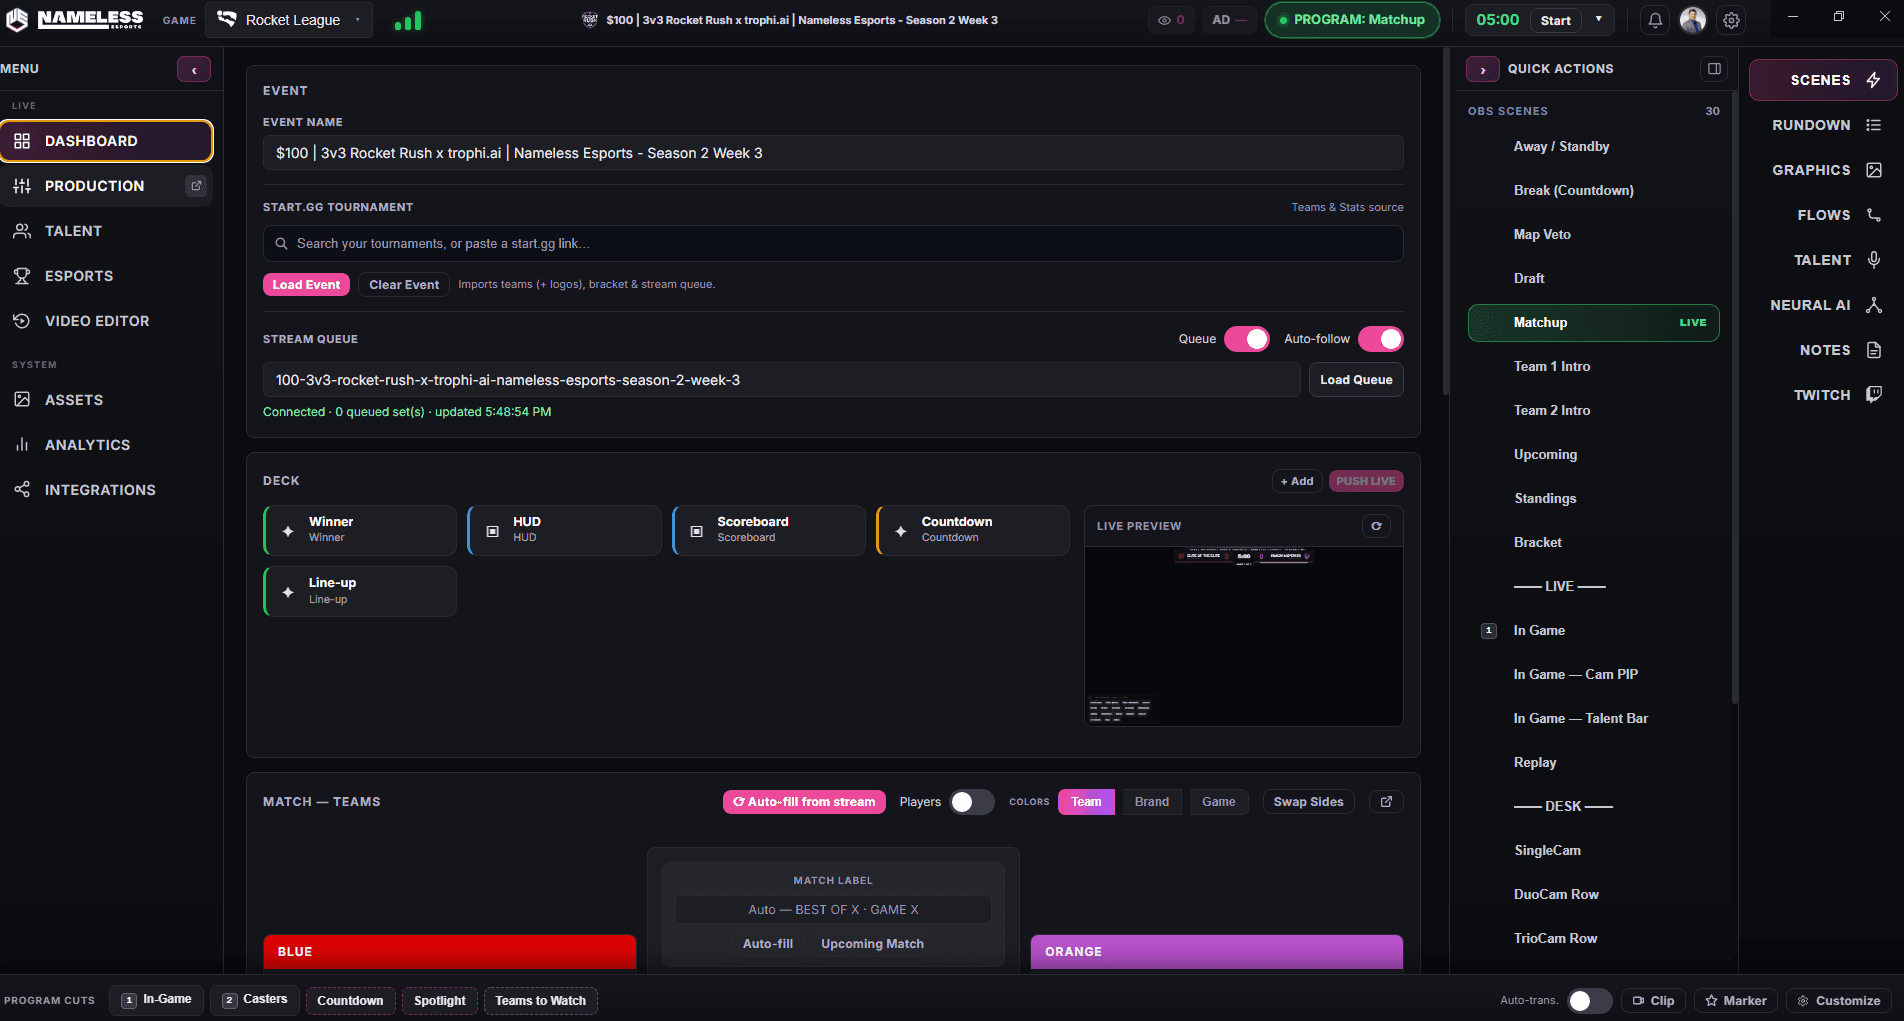Click the Push Live button
This screenshot has height=1021, width=1904.
[1366, 481]
